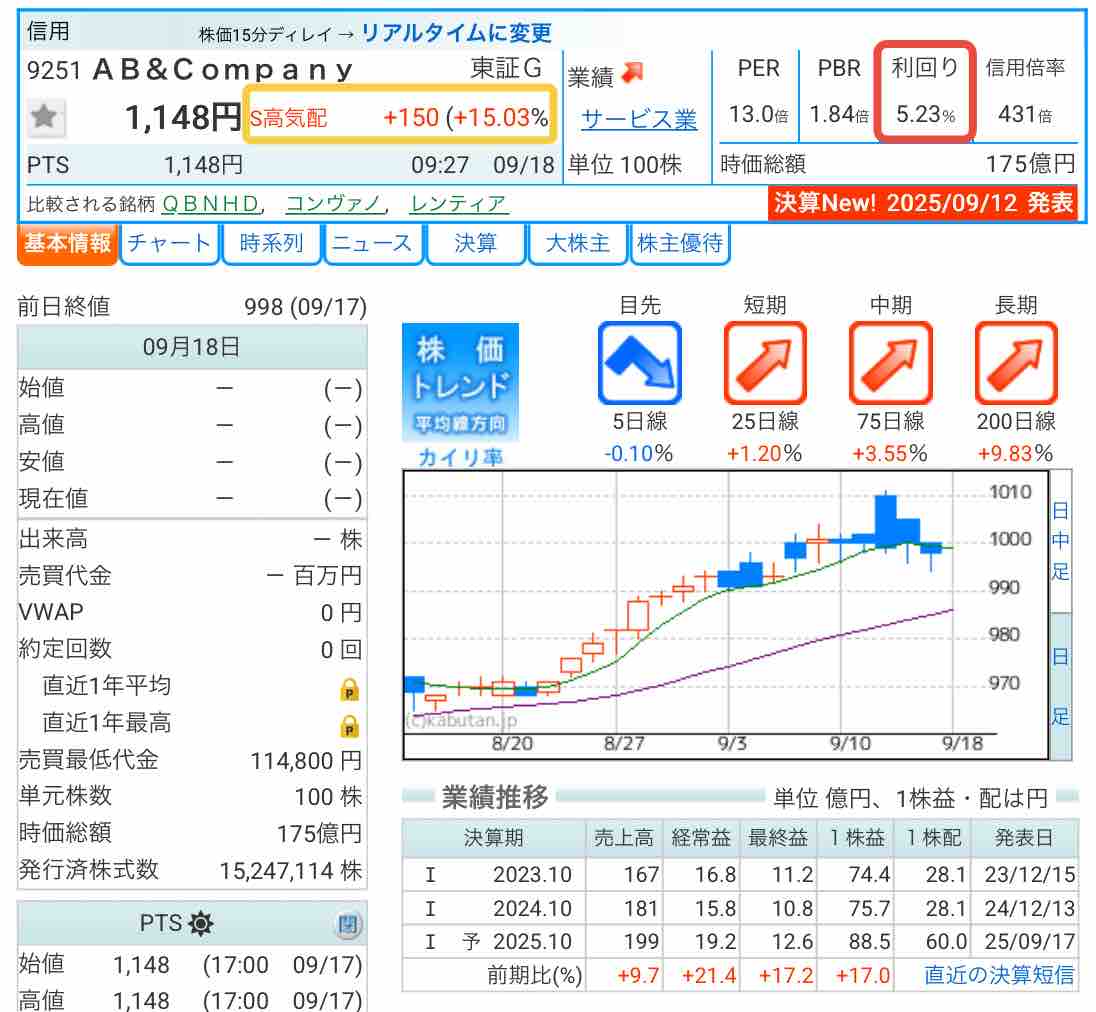The height and width of the screenshot is (1012, 1096).
Task: Click the 前期比 value +21.4
Action: (709, 975)
